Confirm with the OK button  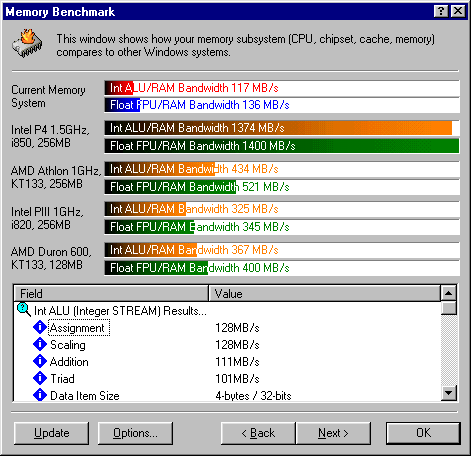click(423, 433)
